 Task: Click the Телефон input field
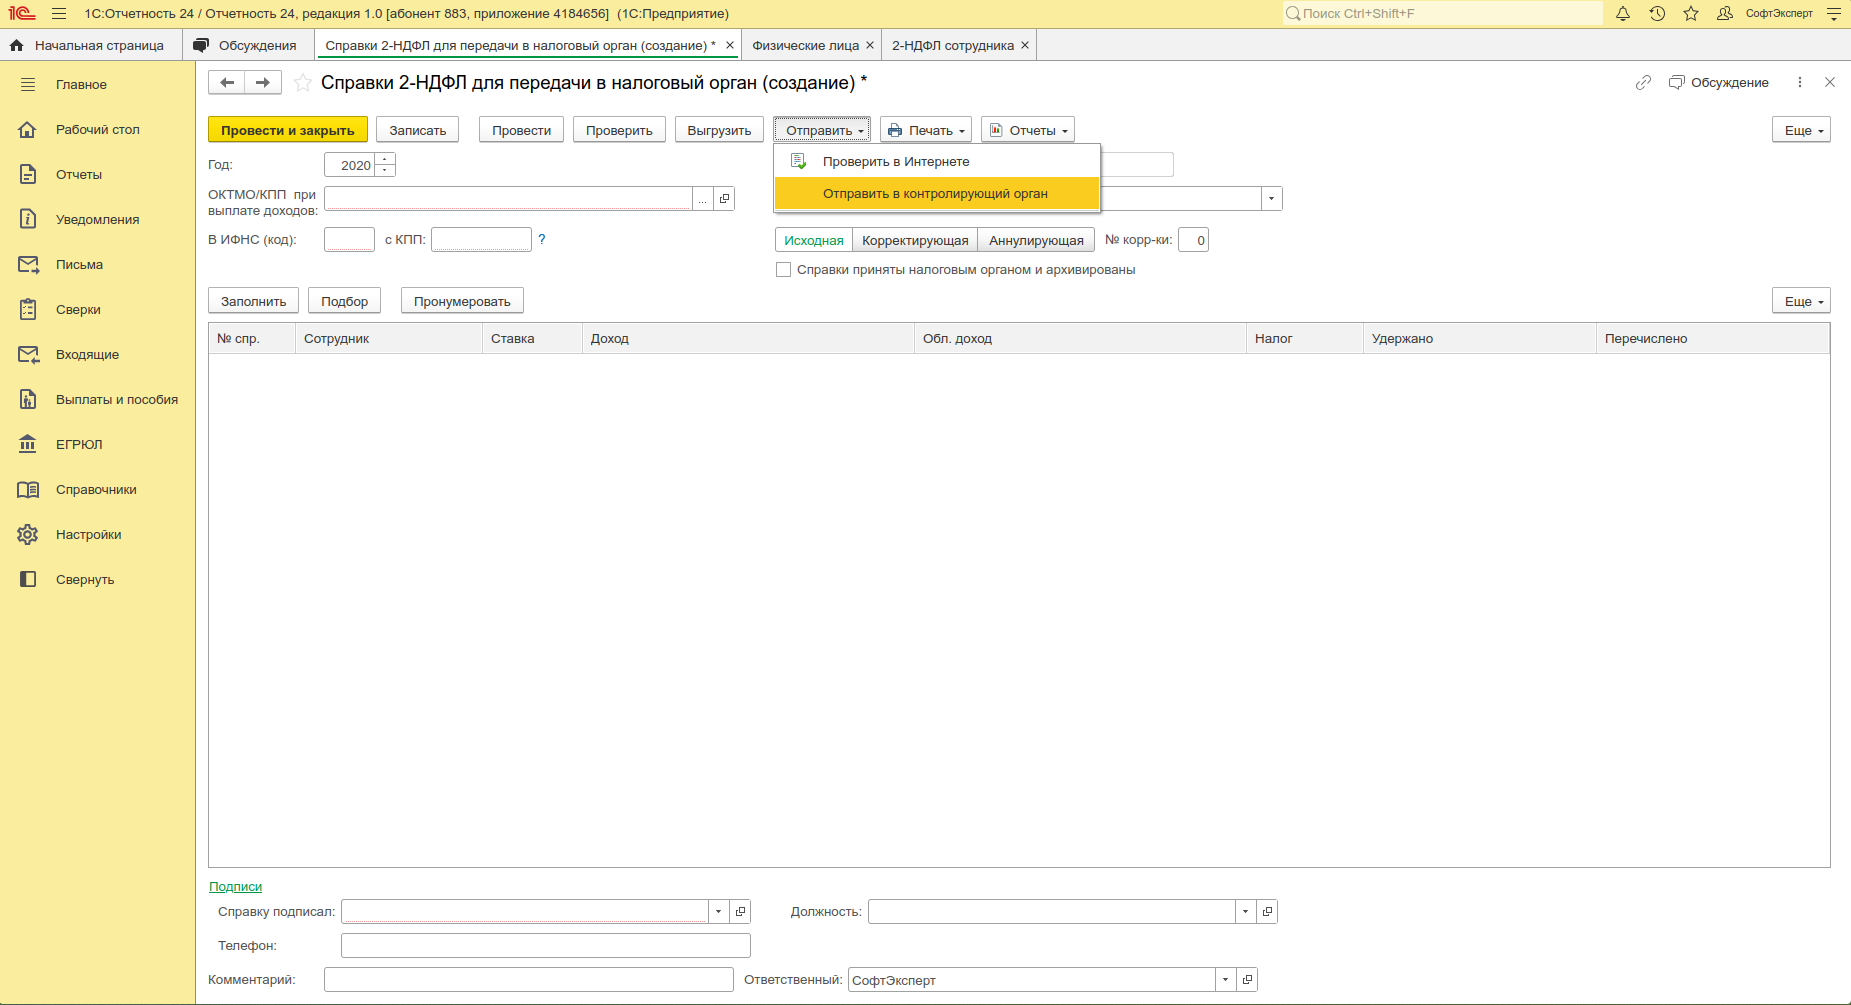coord(546,946)
